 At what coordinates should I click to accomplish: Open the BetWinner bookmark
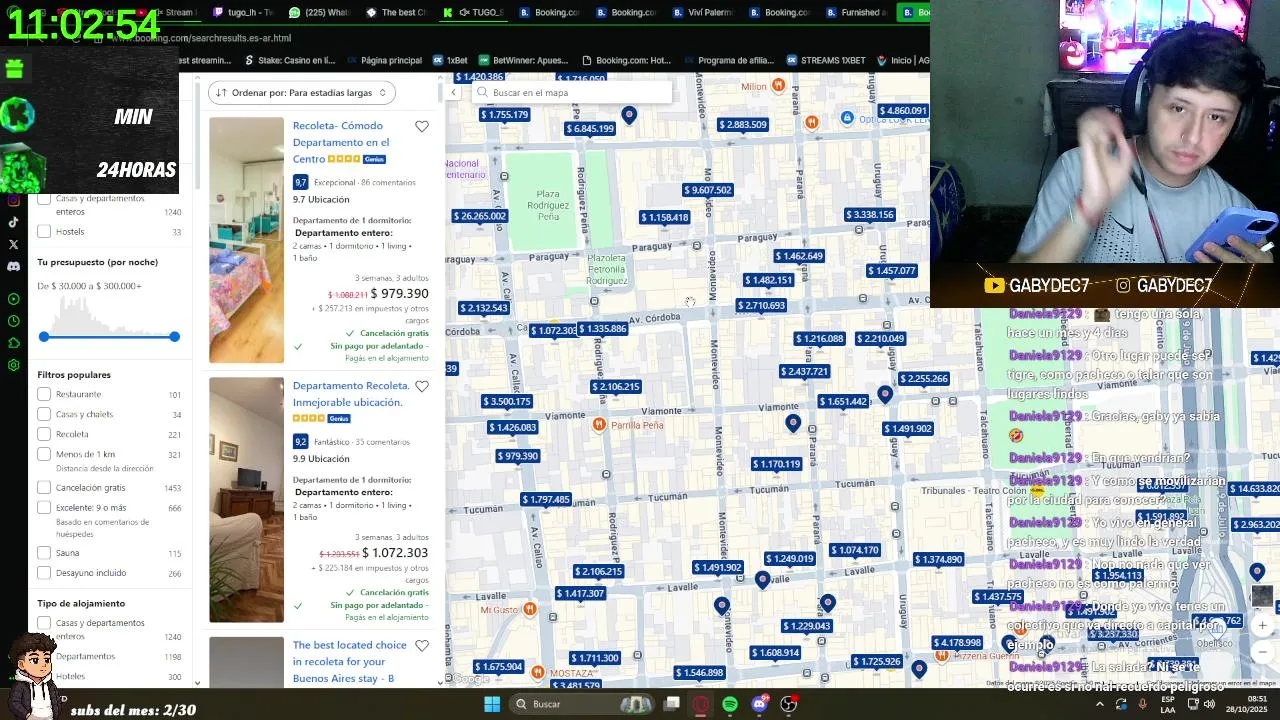[524, 60]
